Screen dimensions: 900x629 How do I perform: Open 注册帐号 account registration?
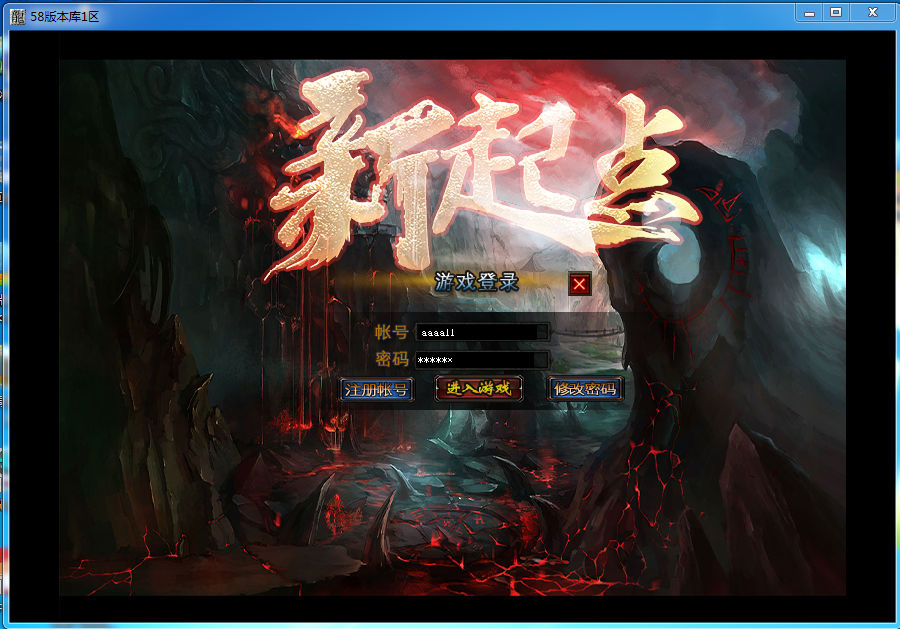377,390
